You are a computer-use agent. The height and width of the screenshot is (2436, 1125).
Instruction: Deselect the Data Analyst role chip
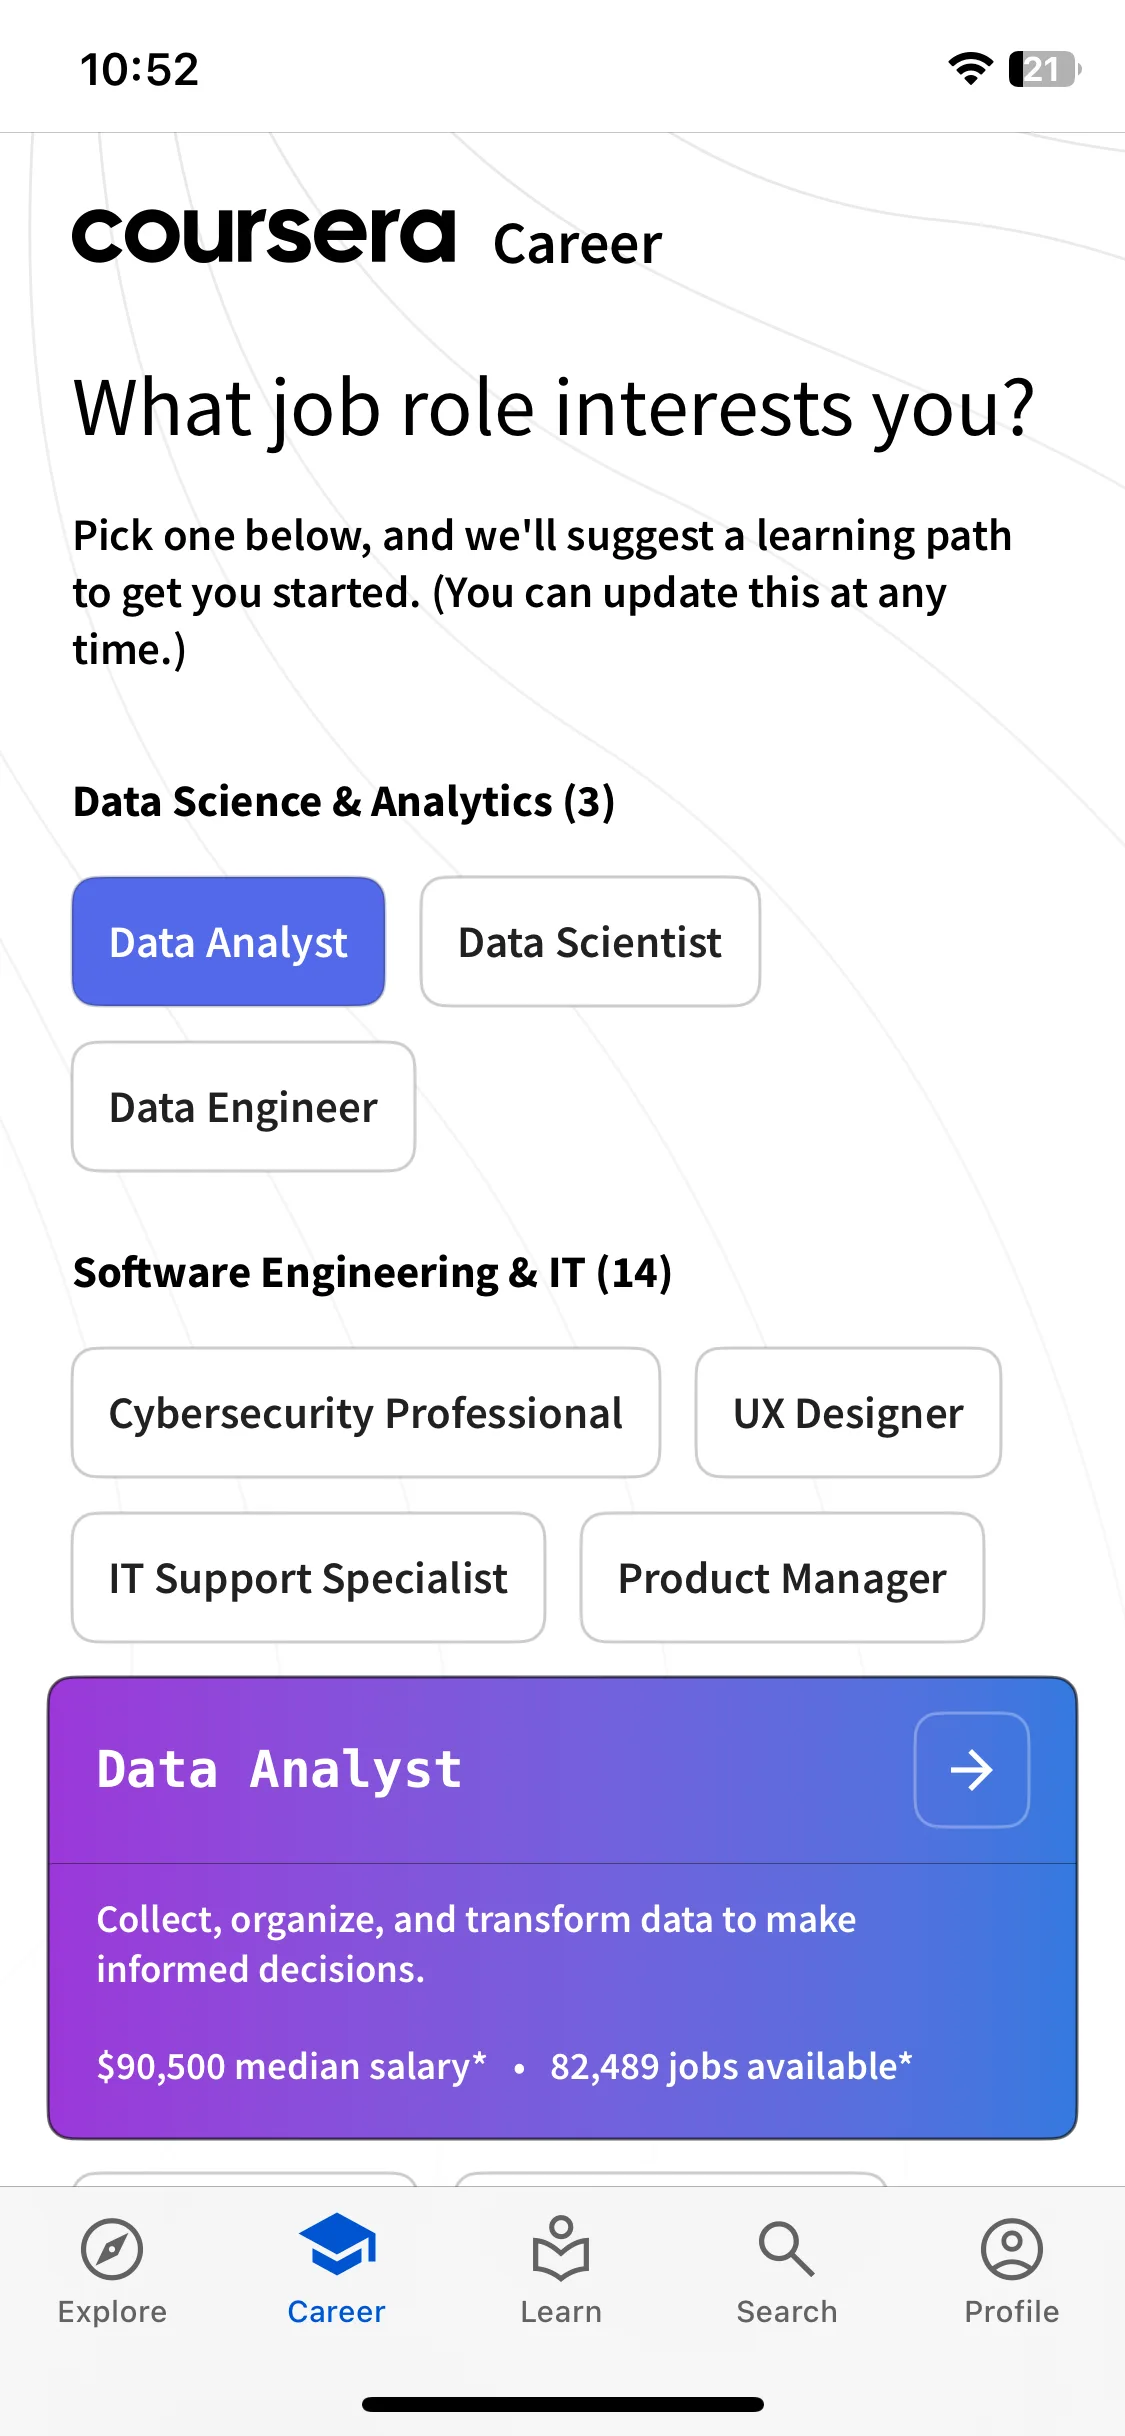[229, 942]
